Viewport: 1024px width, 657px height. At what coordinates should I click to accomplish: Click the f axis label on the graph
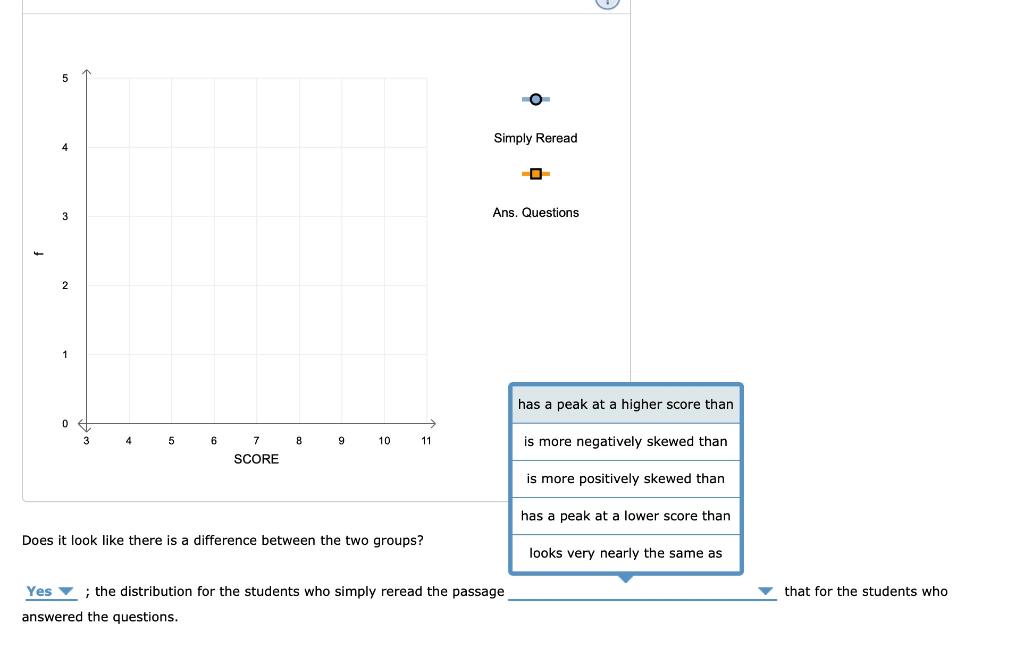(40, 251)
